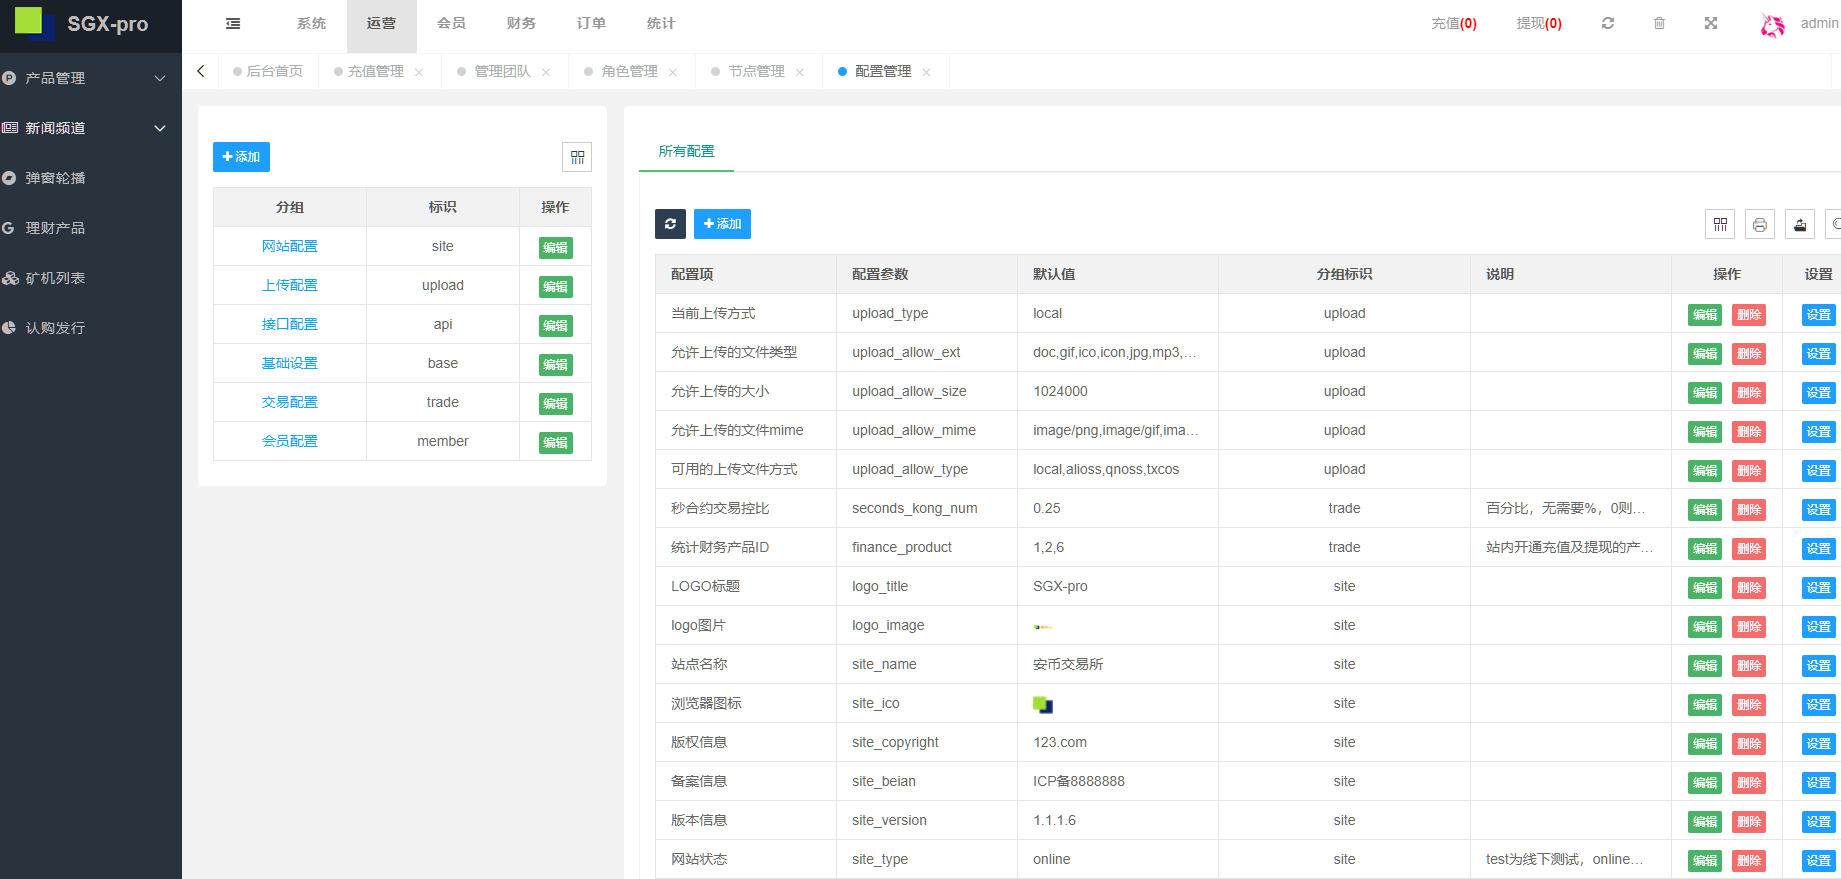Screen dimensions: 1841x879
Task: Click the trash clear-cache icon in header
Action: tap(1659, 23)
